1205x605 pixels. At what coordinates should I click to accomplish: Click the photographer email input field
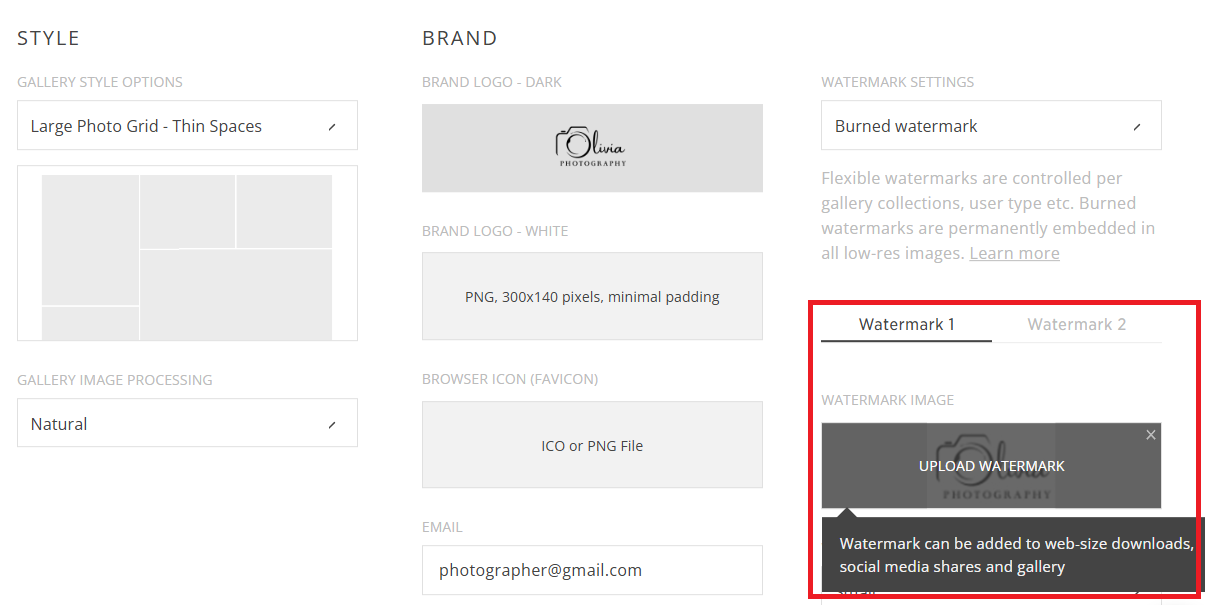point(592,569)
